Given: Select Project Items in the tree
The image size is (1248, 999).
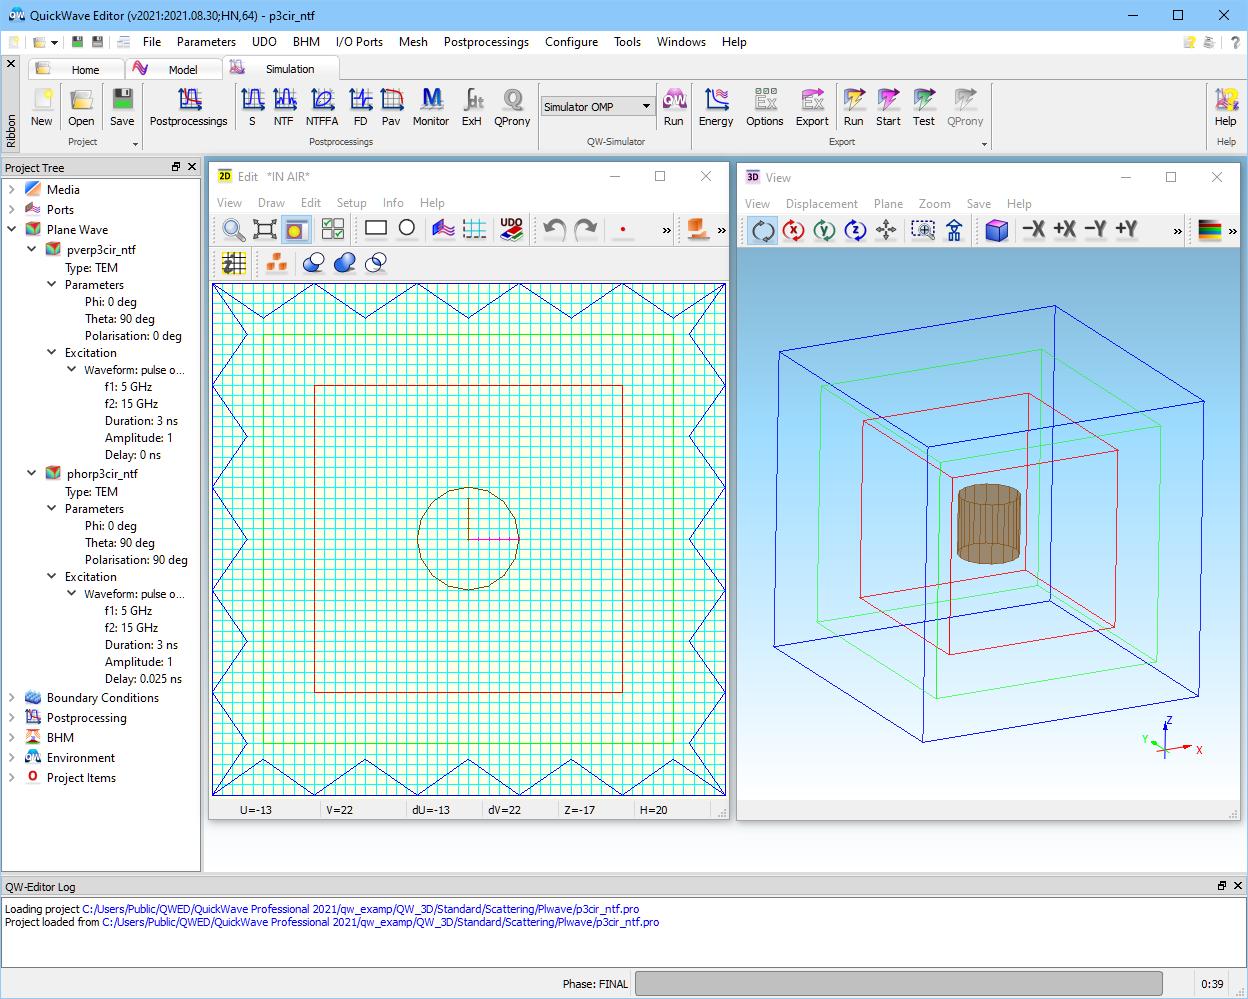Looking at the screenshot, I should click(x=81, y=778).
